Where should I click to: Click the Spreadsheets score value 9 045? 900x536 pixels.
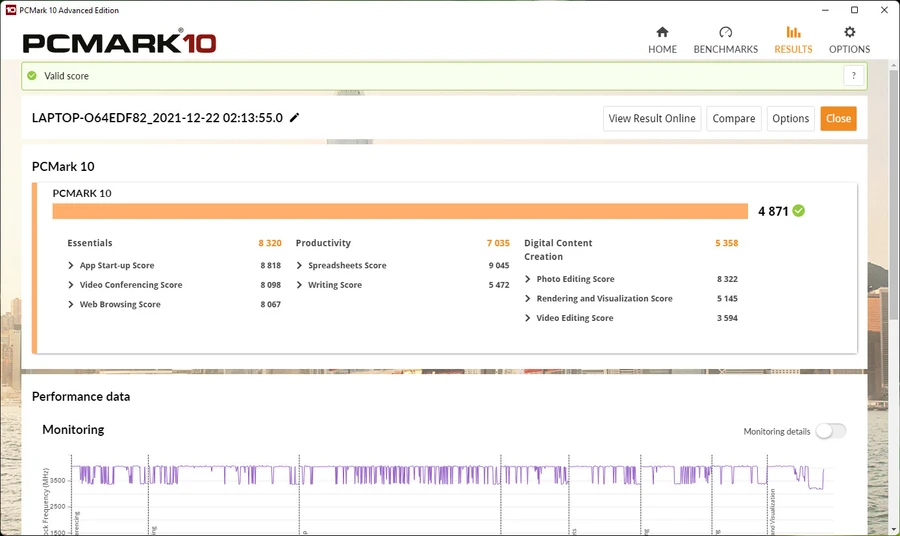tap(499, 265)
